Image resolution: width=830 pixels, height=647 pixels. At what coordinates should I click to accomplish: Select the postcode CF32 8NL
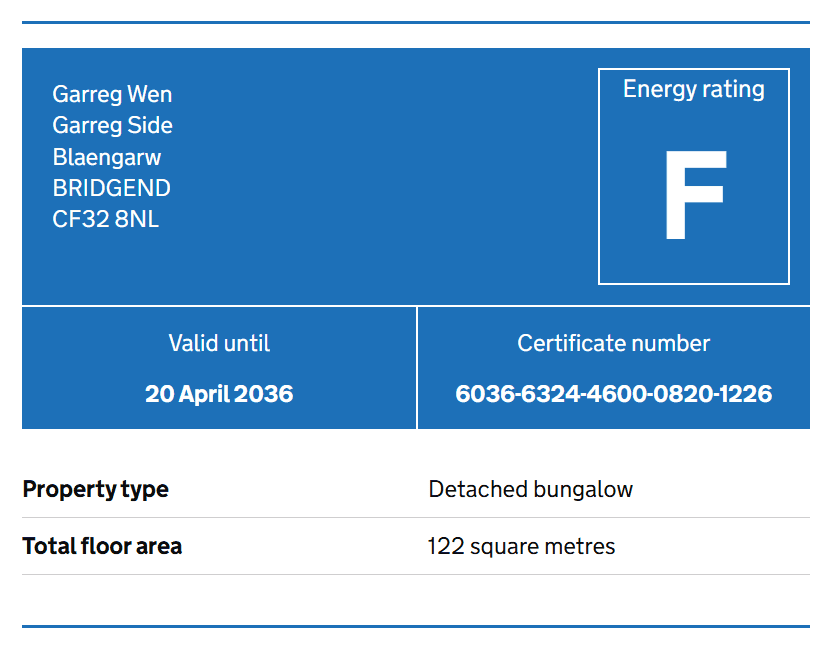pyautogui.click(x=105, y=219)
